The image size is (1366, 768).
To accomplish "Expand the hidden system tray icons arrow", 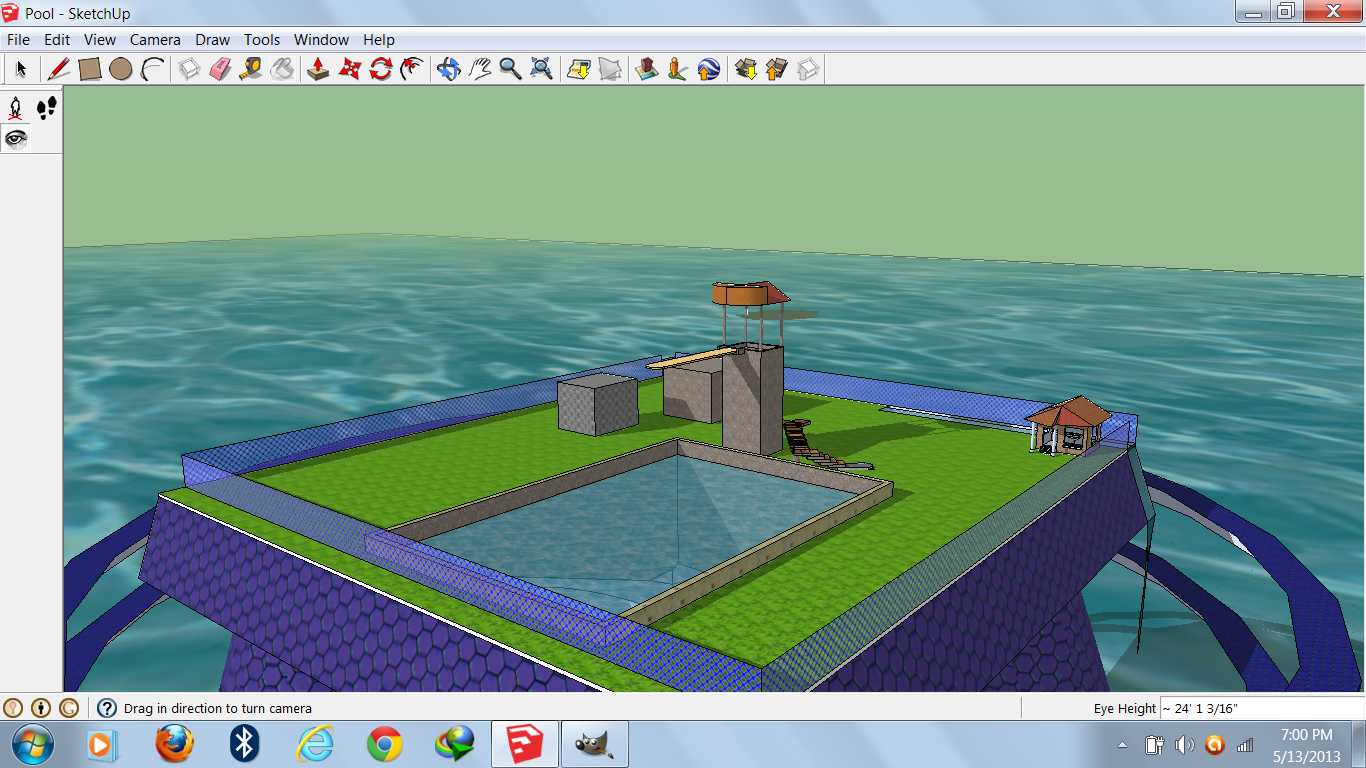I will click(1122, 745).
